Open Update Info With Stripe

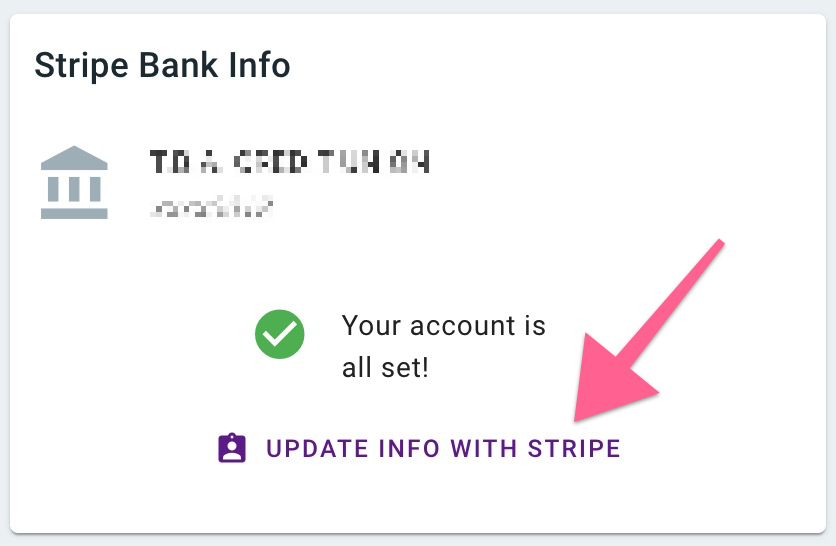pos(420,448)
